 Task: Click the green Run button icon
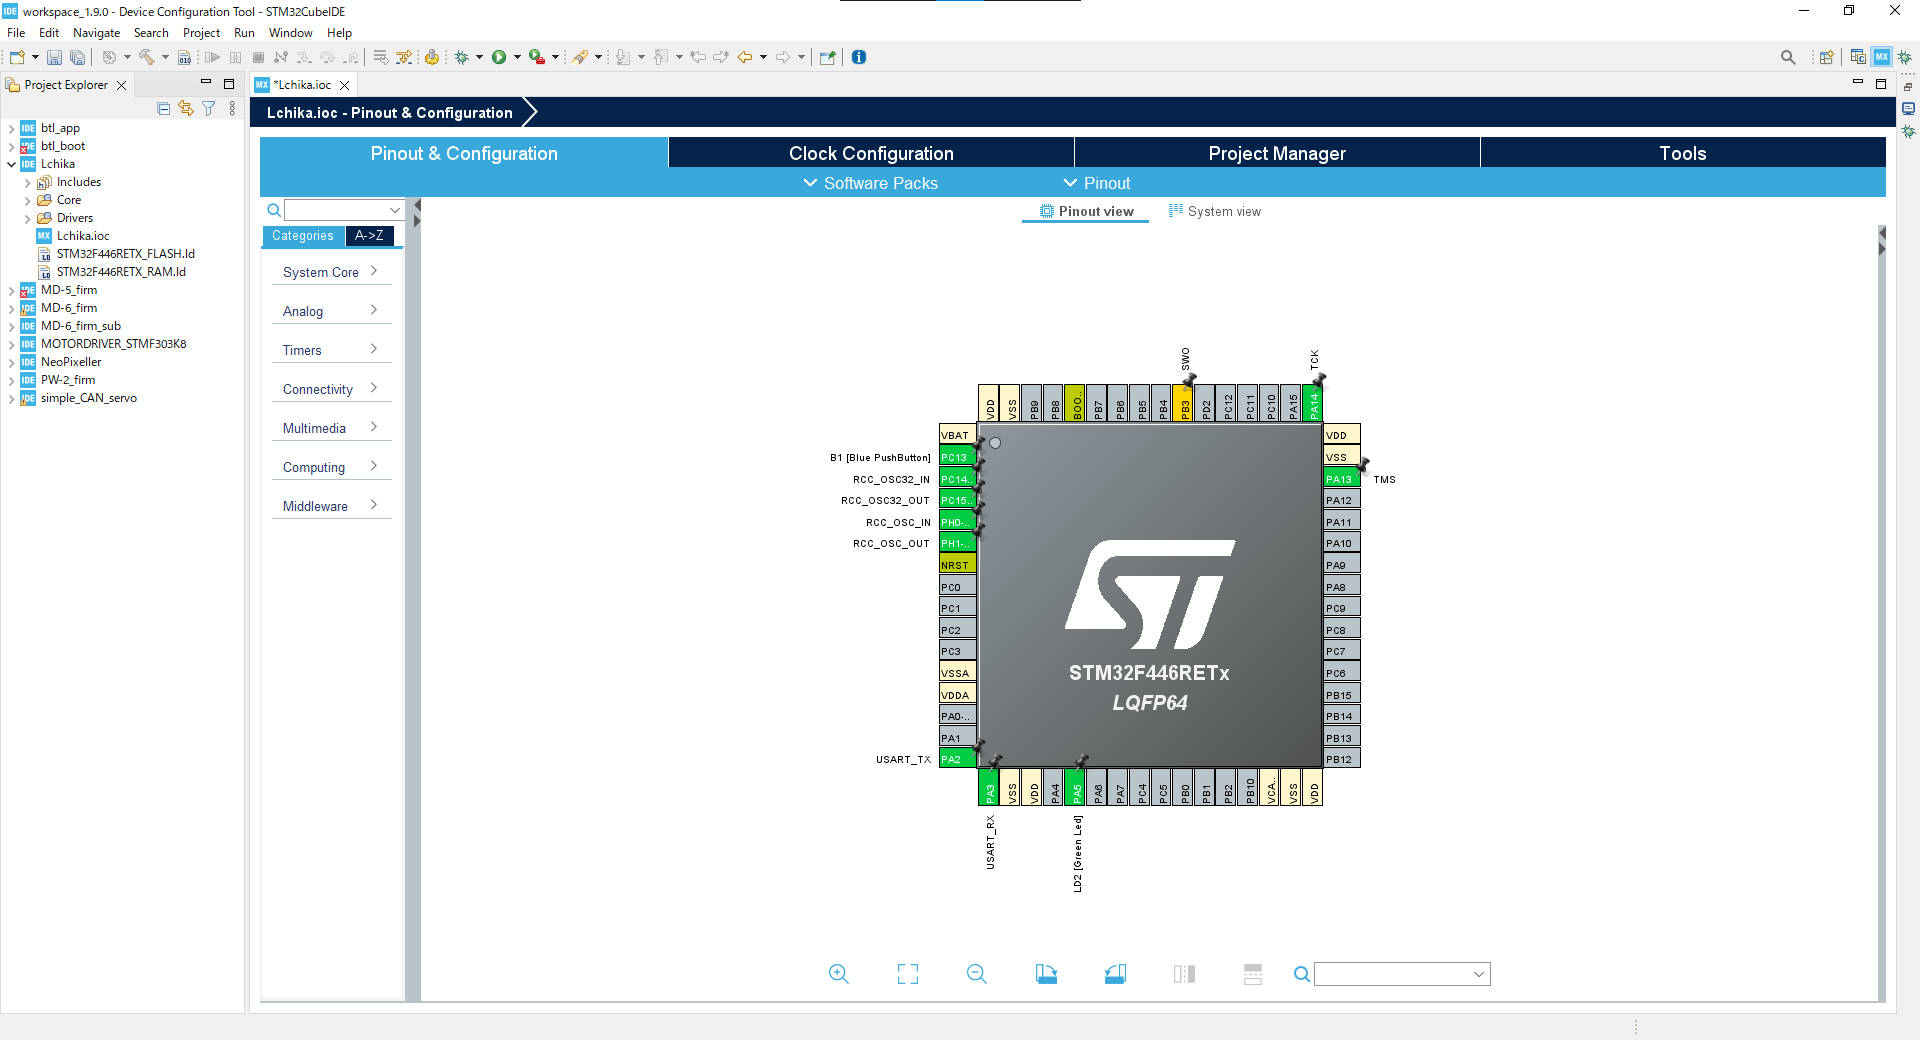click(499, 57)
